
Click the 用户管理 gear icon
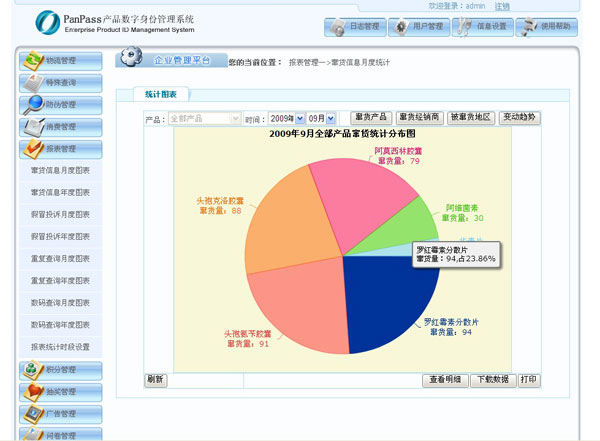(x=399, y=27)
